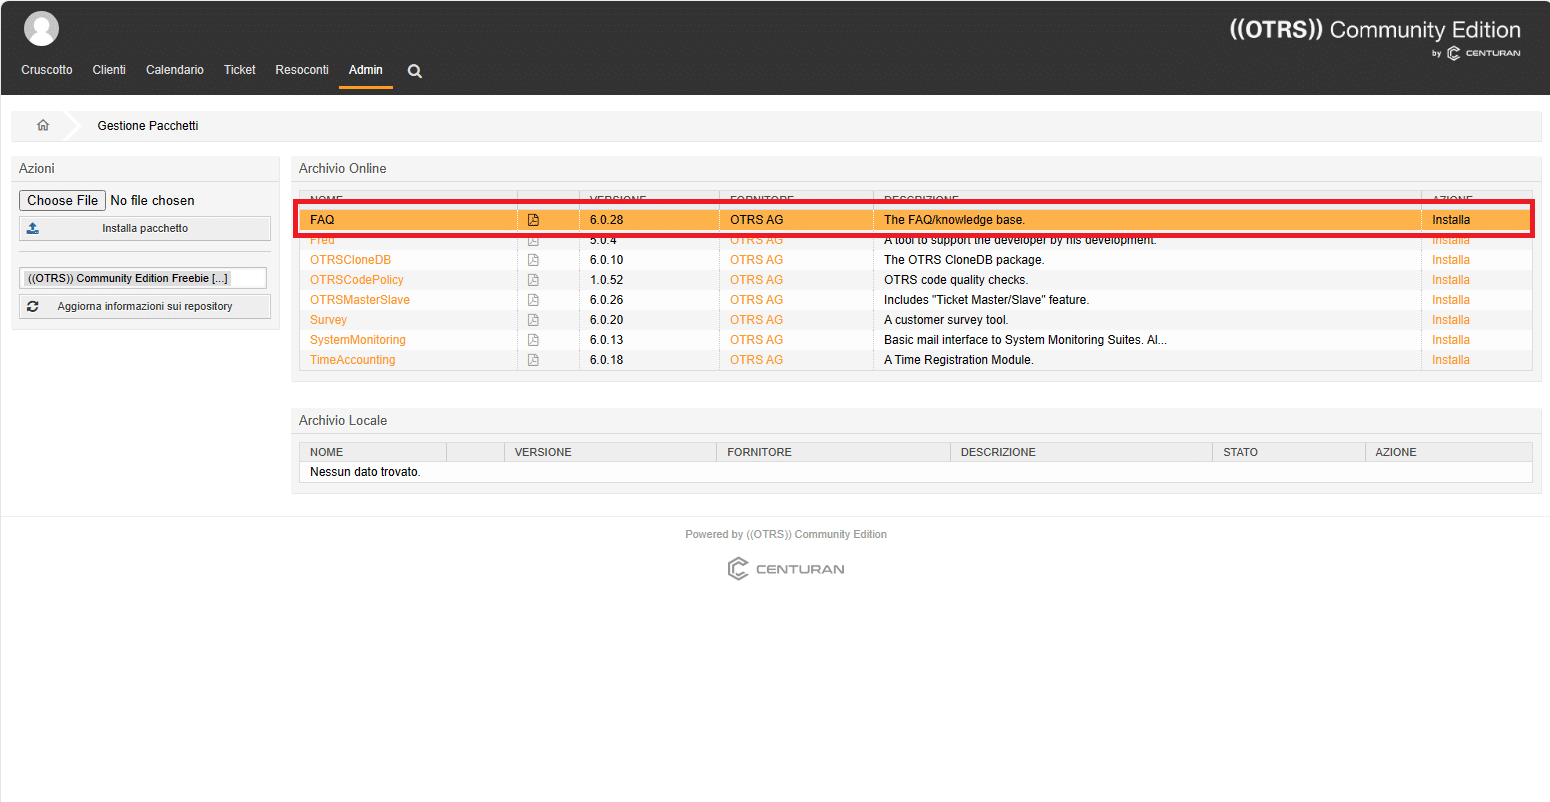1550x802 pixels.
Task: Open the Cruscotto menu
Action: tap(47, 70)
